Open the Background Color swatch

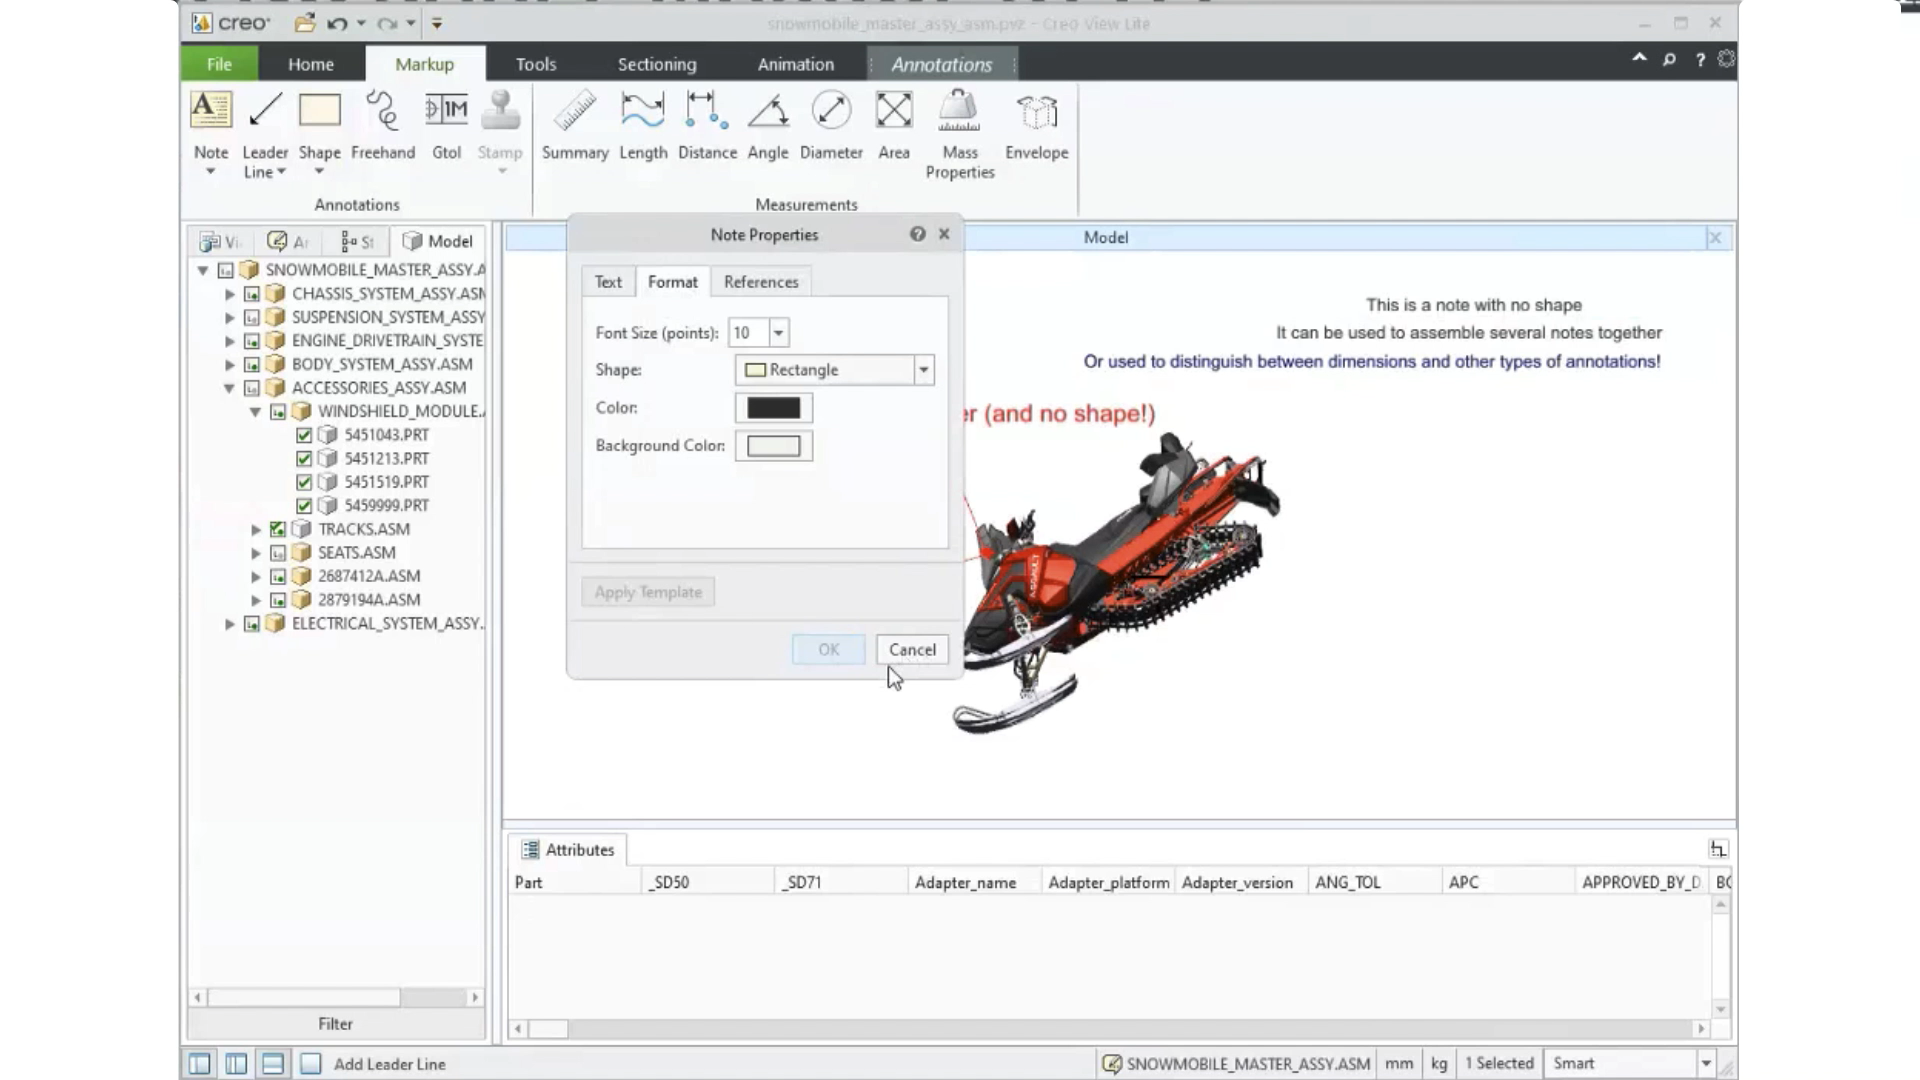coord(774,446)
